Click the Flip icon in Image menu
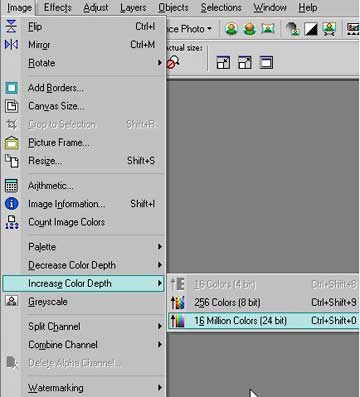This screenshot has height=397, width=360. (11, 26)
